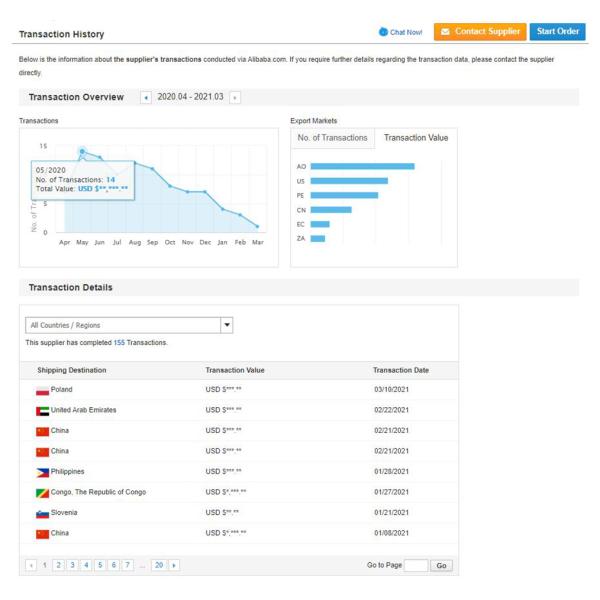Switch to No. of Transactions tab
600x600 pixels.
(x=332, y=137)
